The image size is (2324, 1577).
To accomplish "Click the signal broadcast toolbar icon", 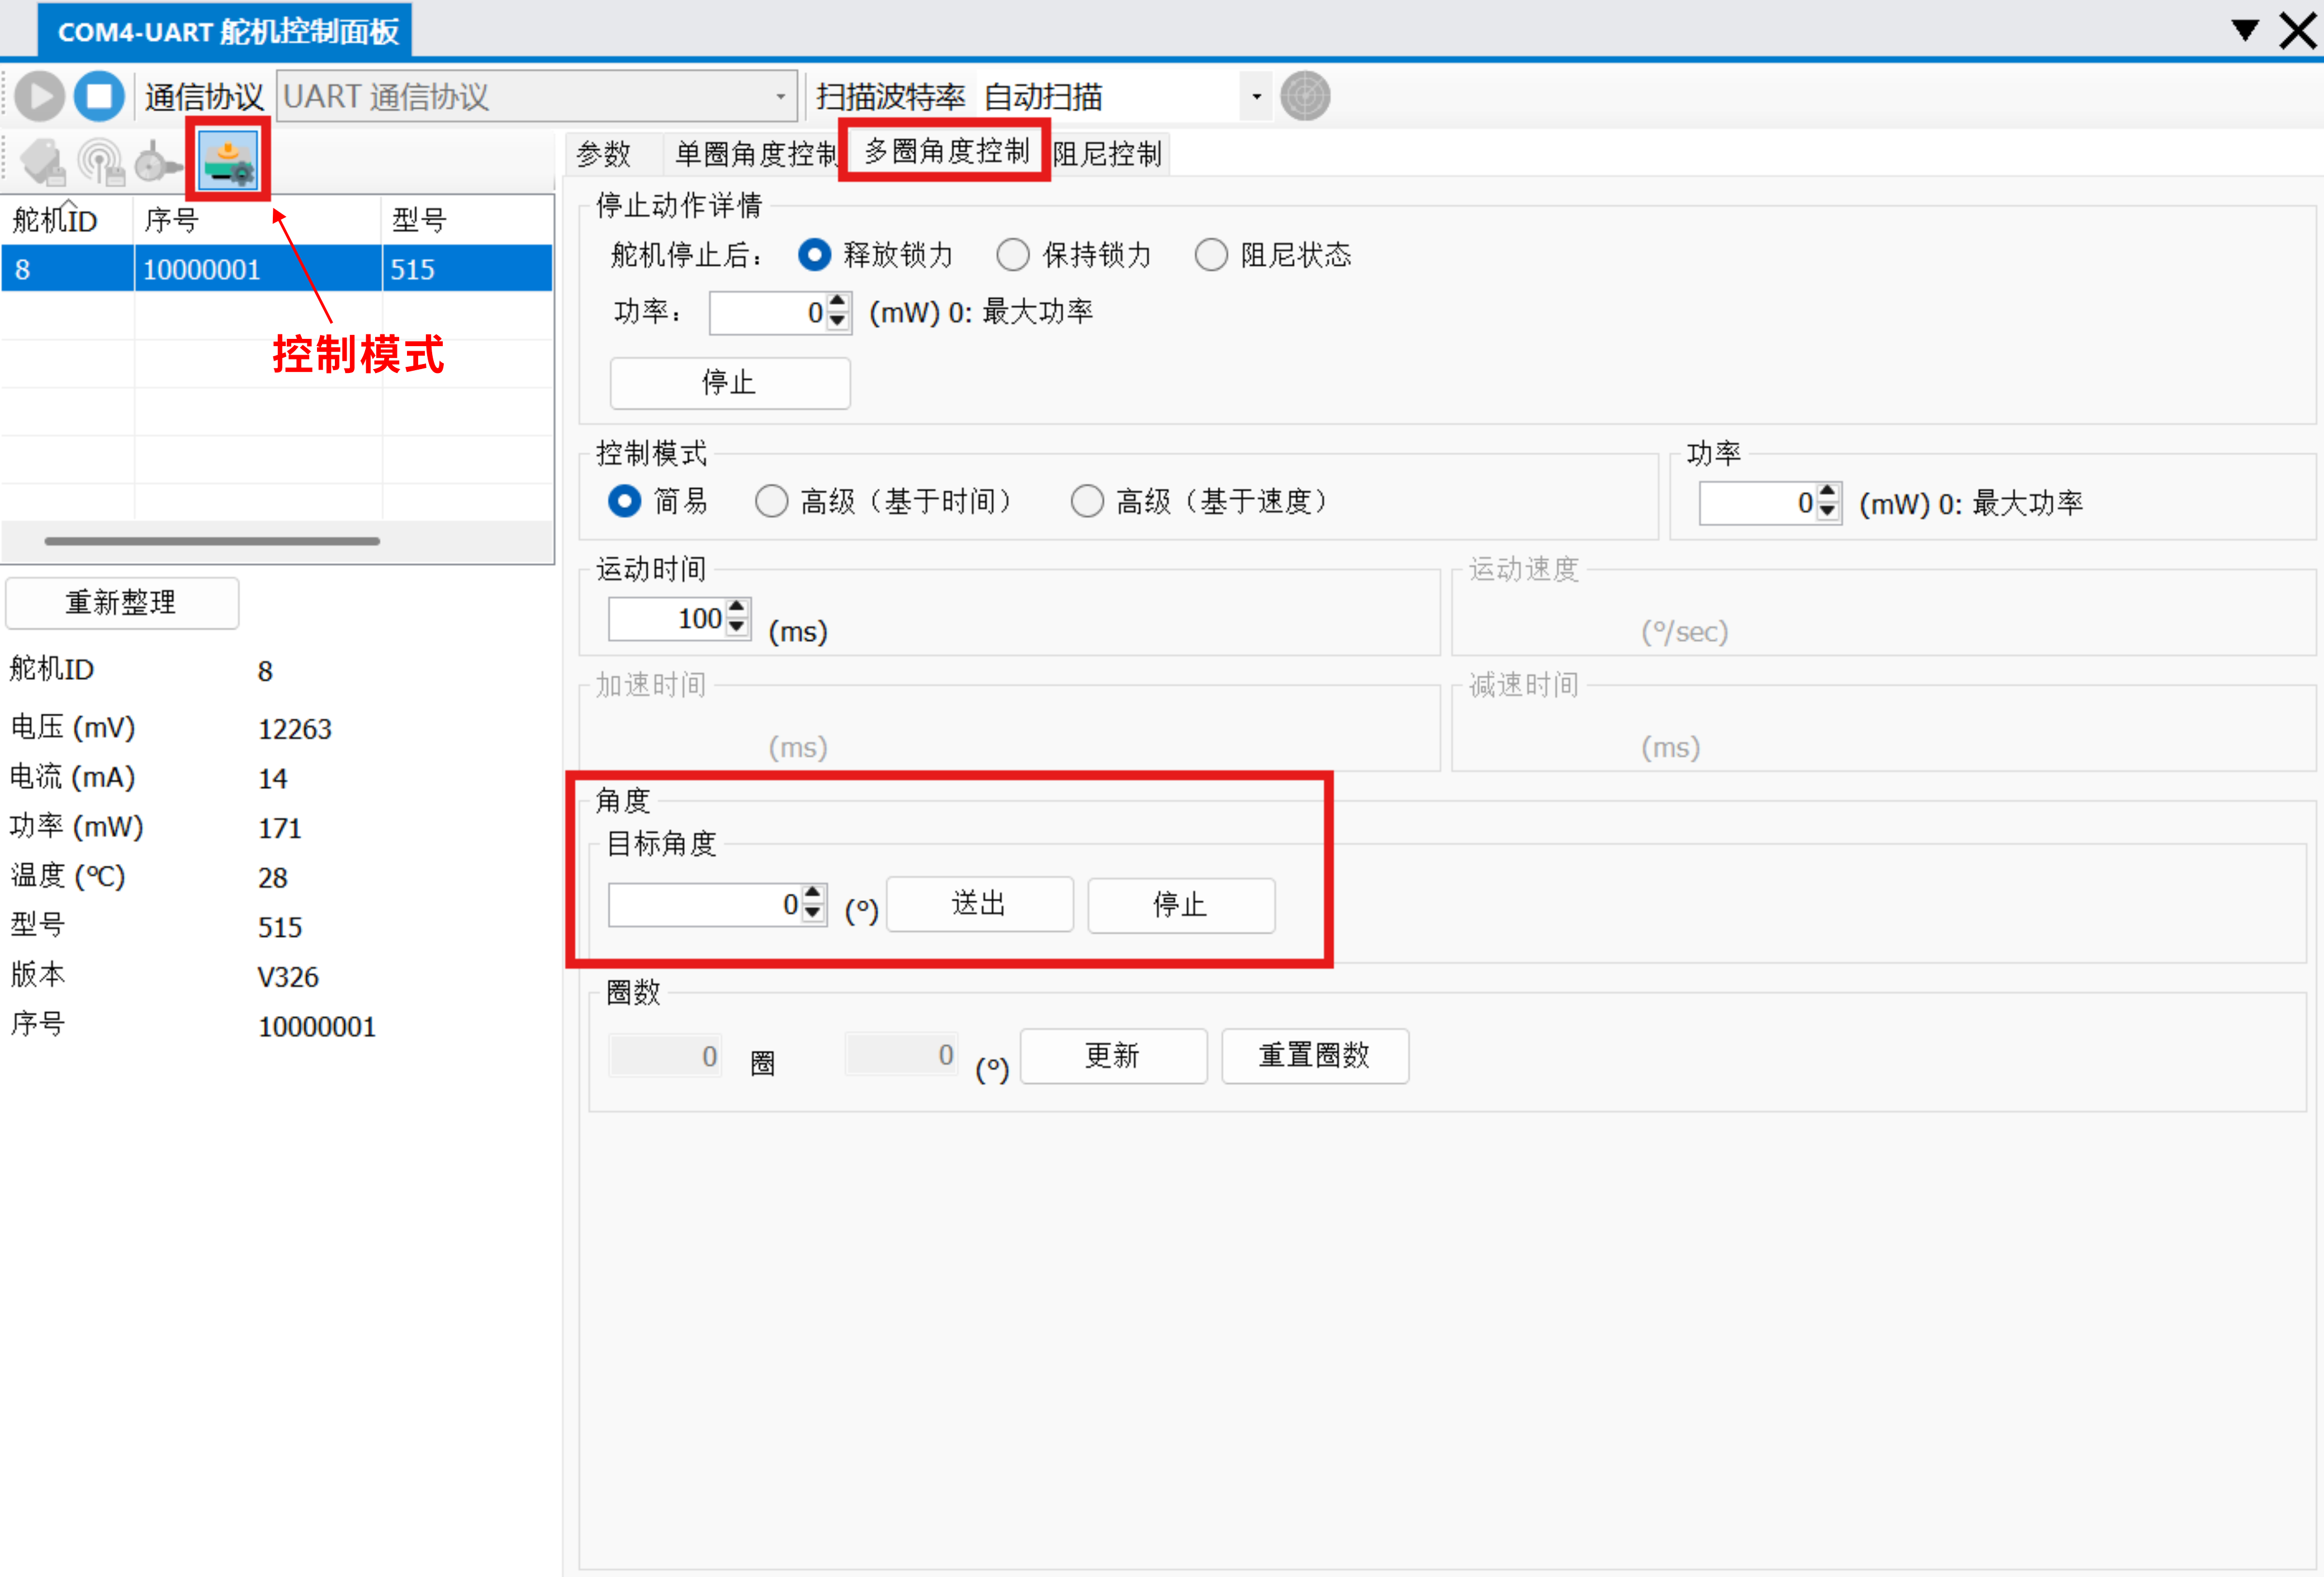I will 101,161.
